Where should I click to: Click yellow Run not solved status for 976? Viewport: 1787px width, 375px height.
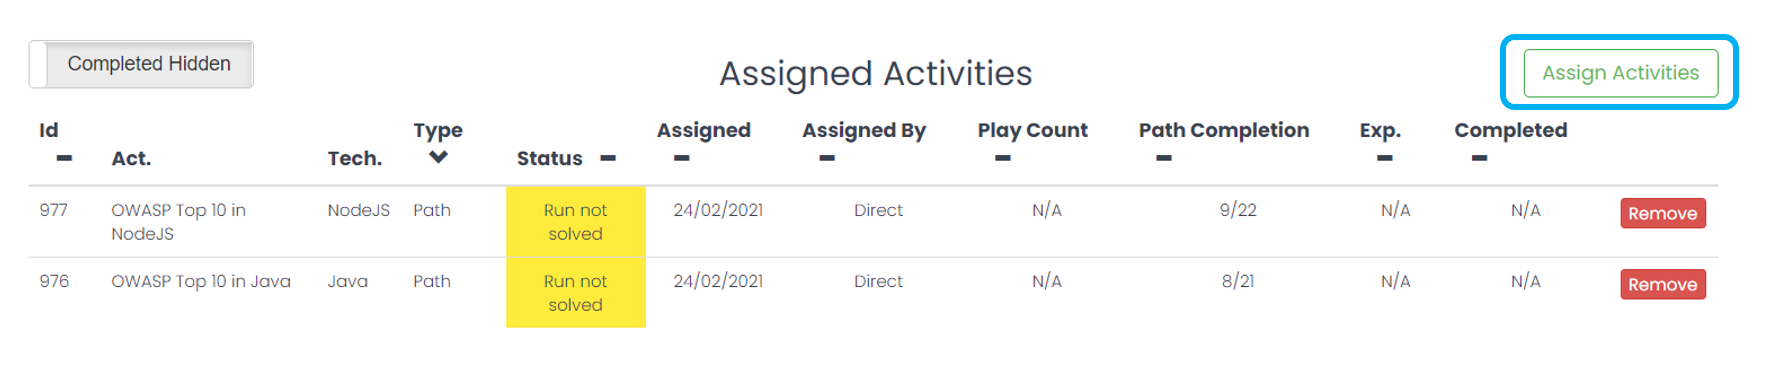point(576,293)
